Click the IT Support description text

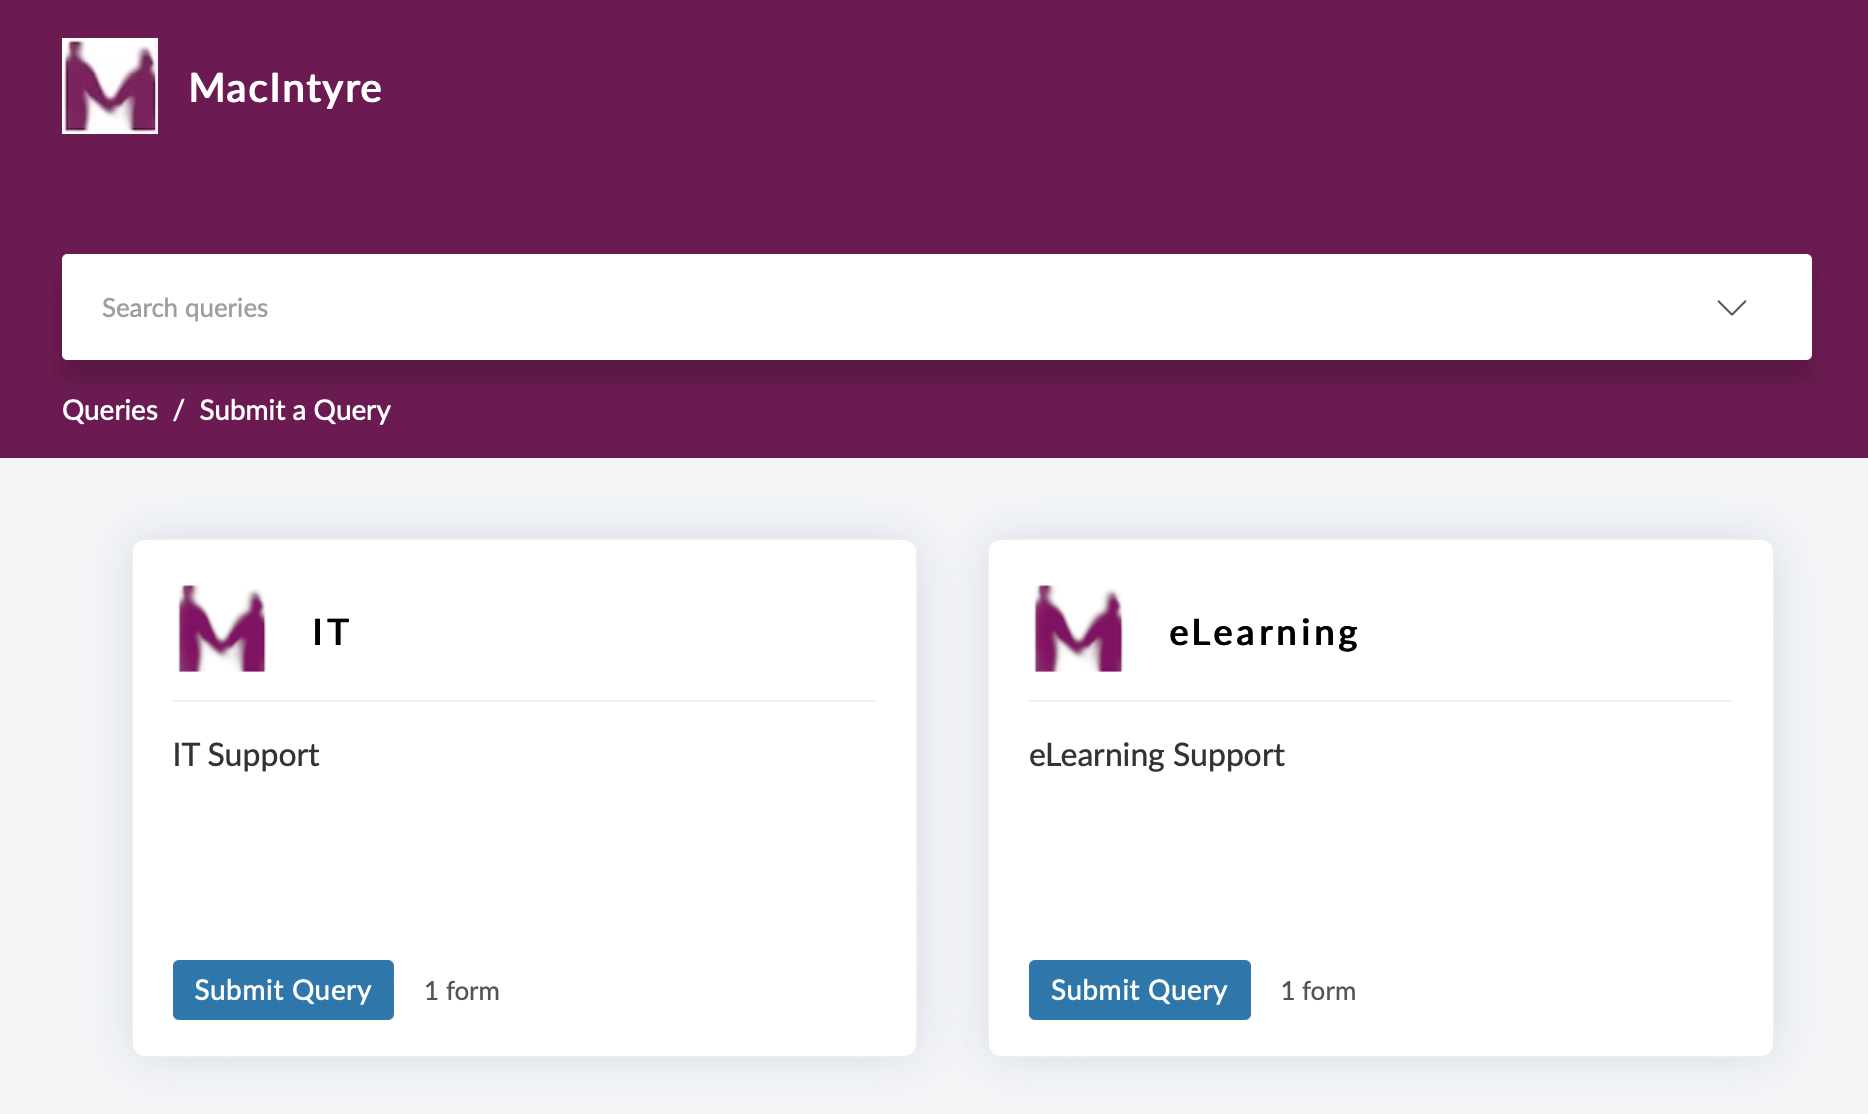point(246,755)
